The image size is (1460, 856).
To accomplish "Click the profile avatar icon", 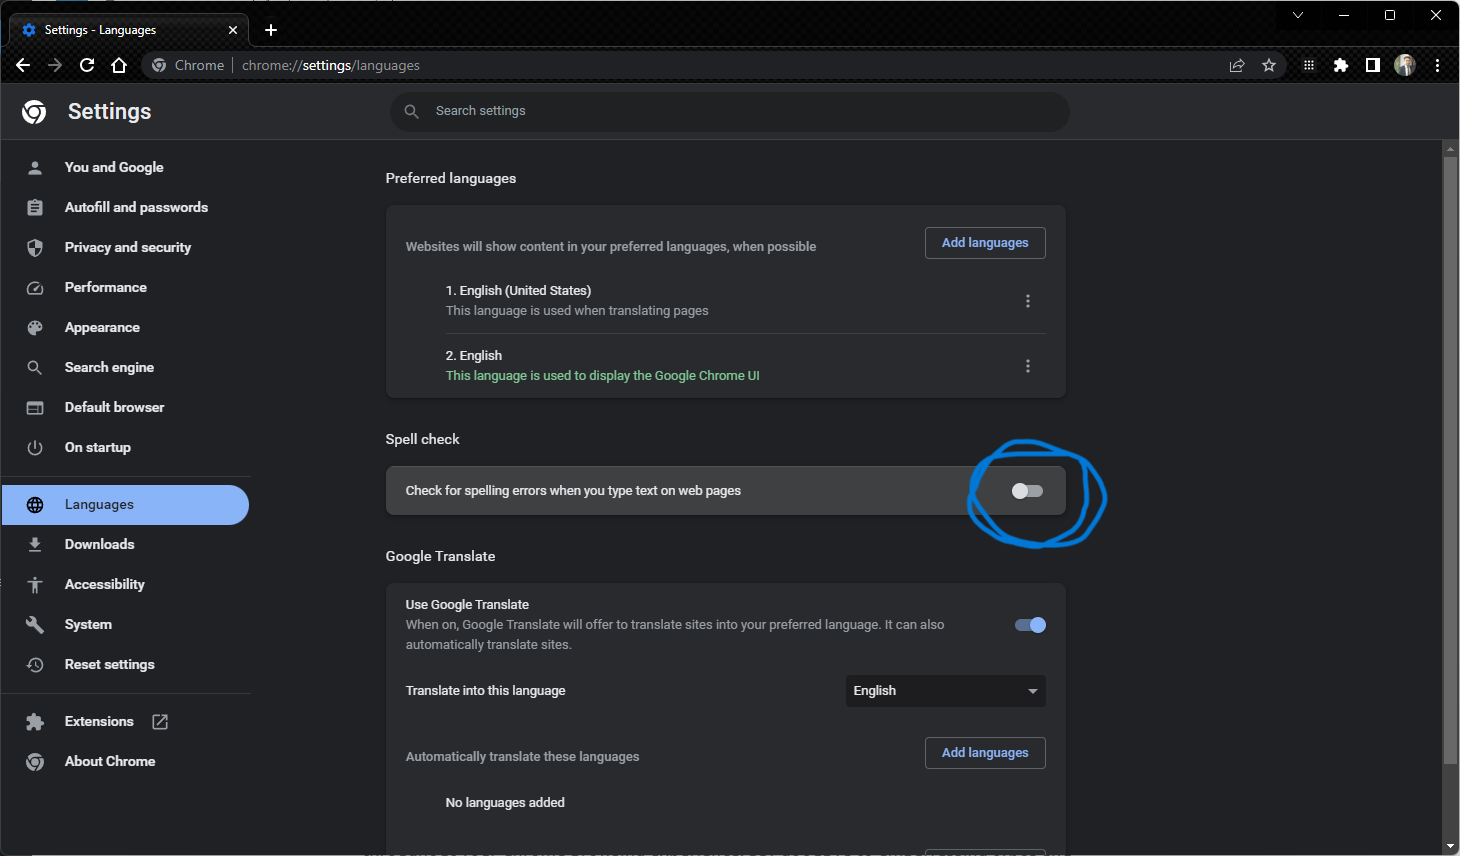I will 1405,65.
